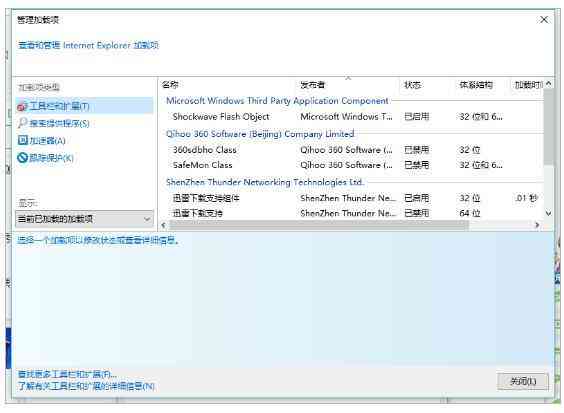Click the tracking protection blocked icon
The image size is (564, 413).
point(22,158)
